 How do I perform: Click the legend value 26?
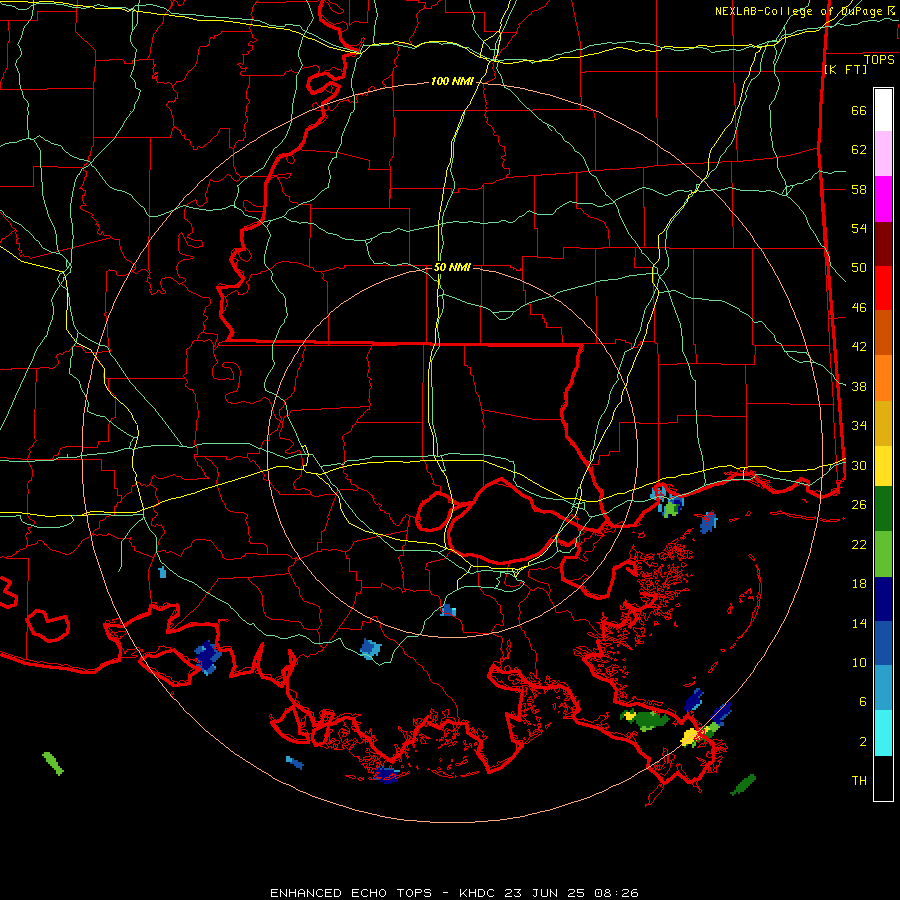tap(859, 505)
